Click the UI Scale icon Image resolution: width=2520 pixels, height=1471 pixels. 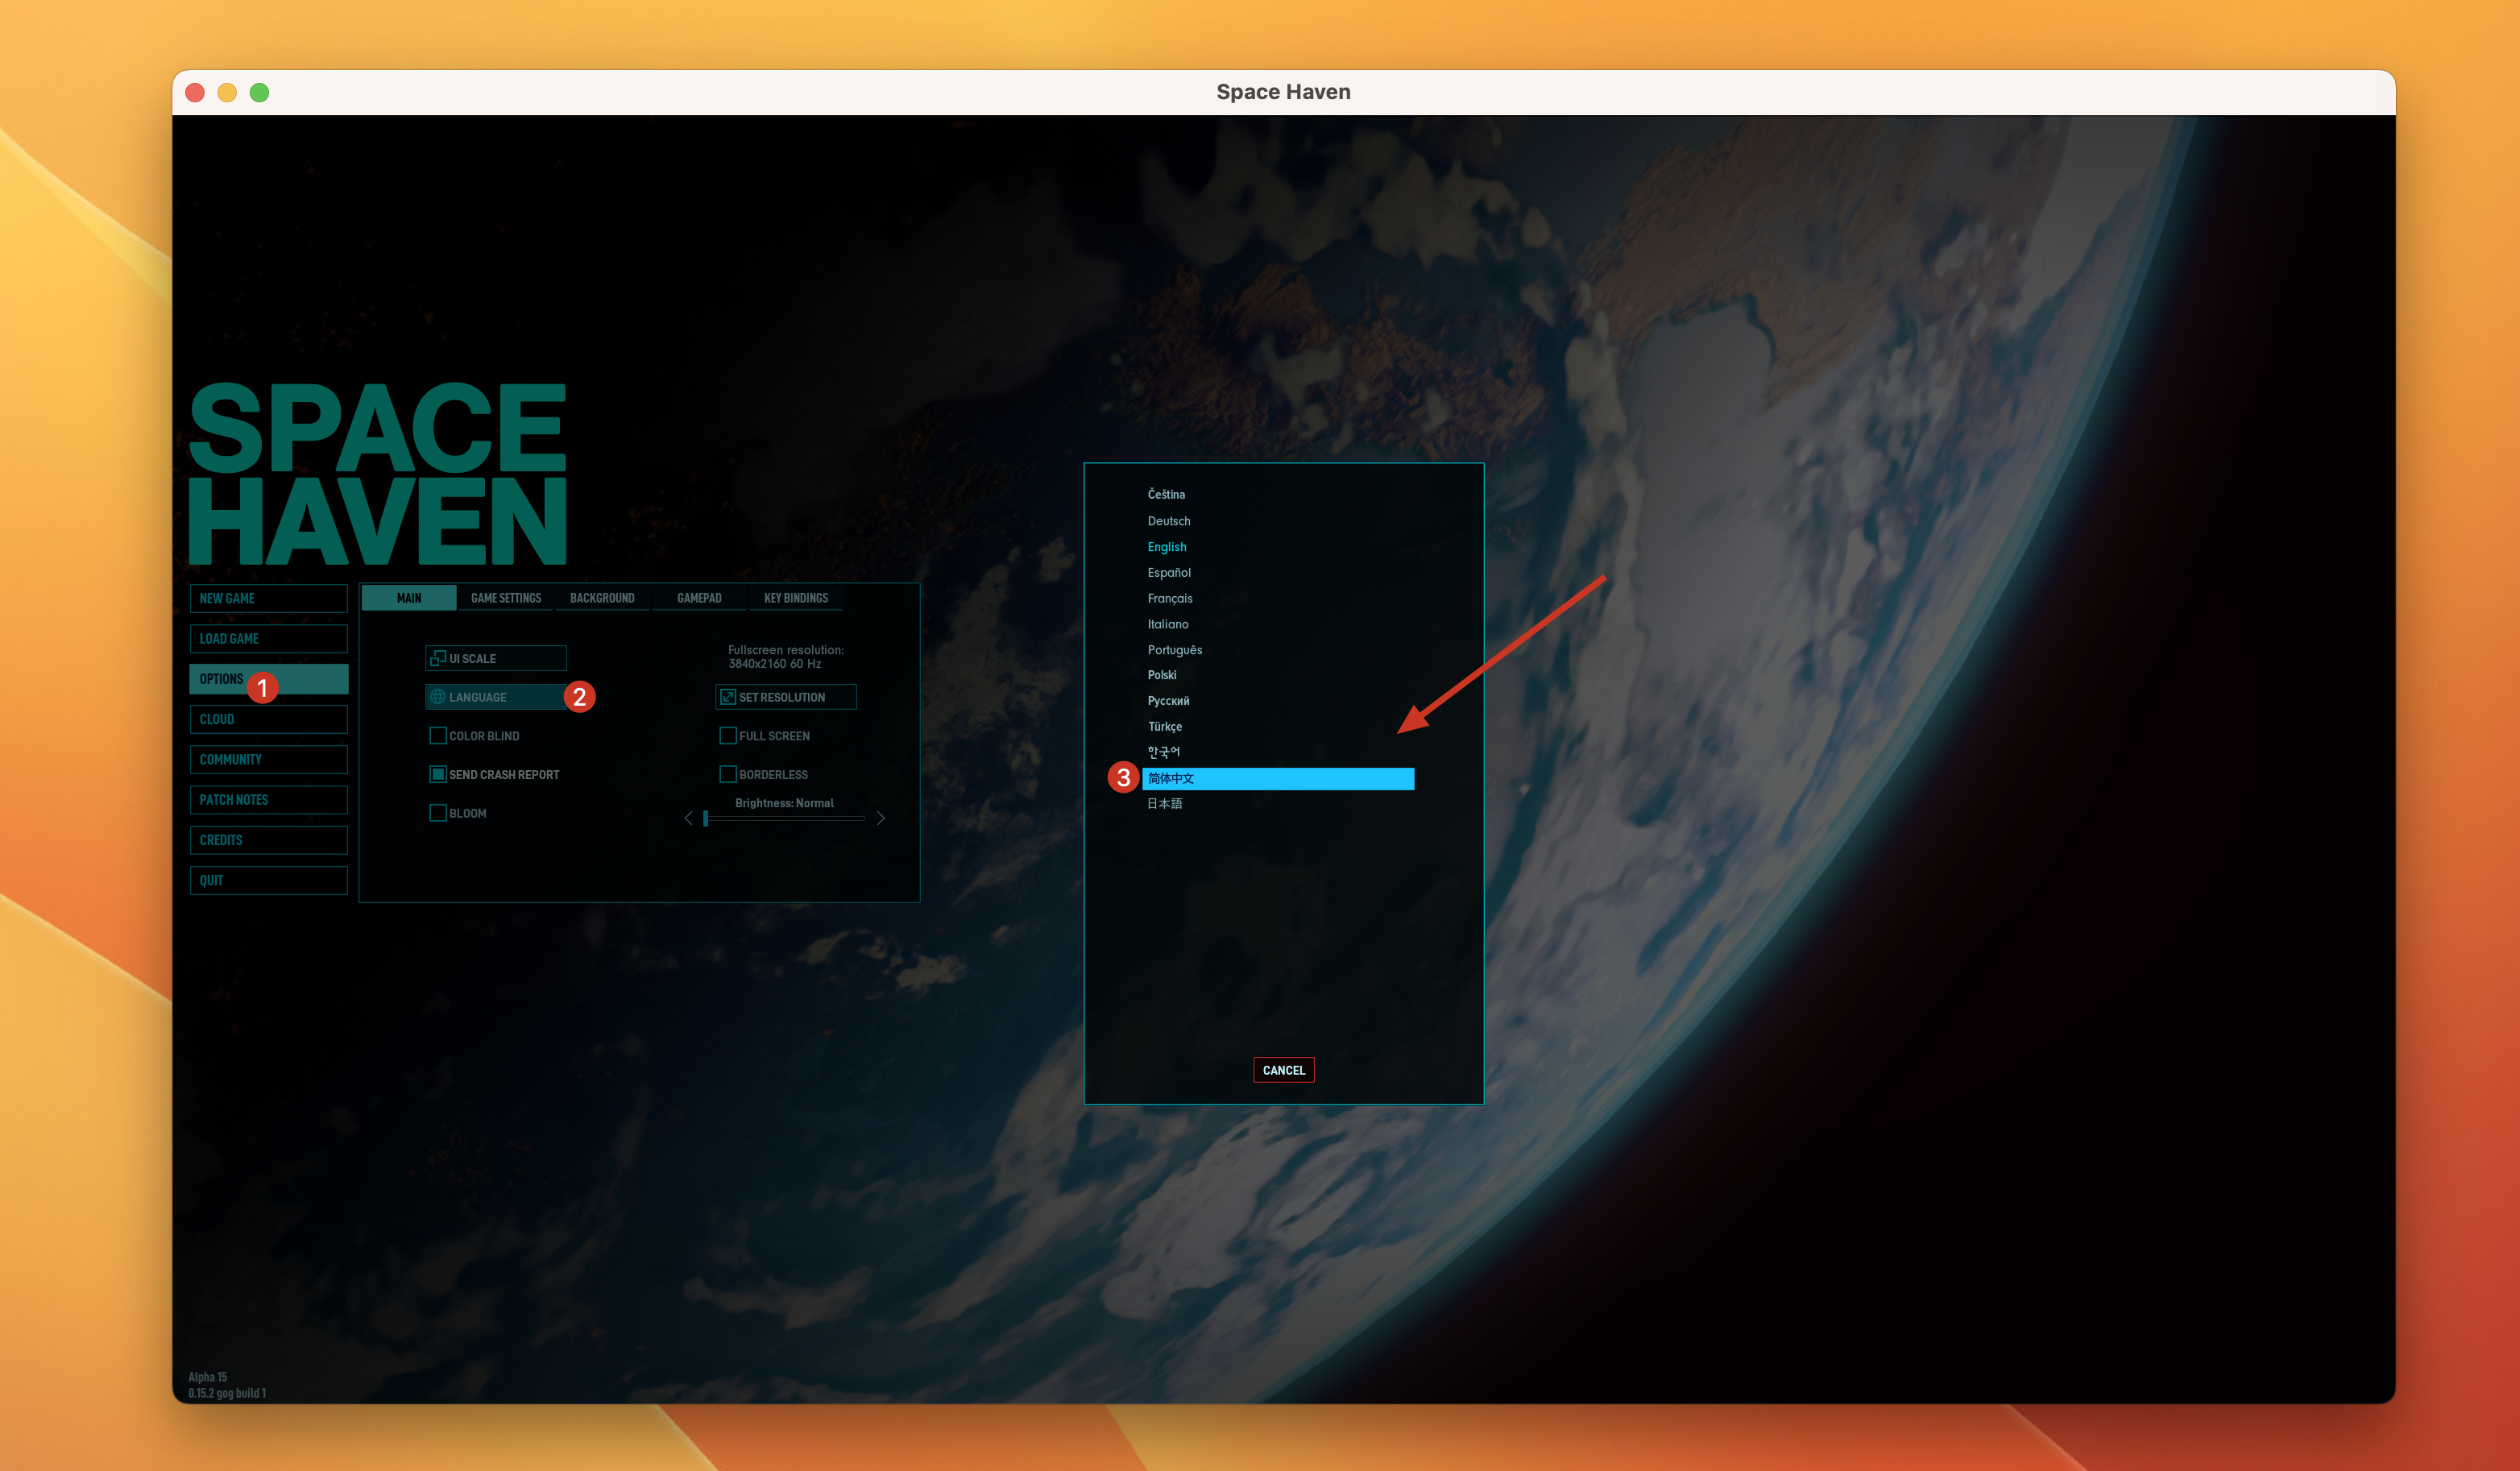click(438, 658)
